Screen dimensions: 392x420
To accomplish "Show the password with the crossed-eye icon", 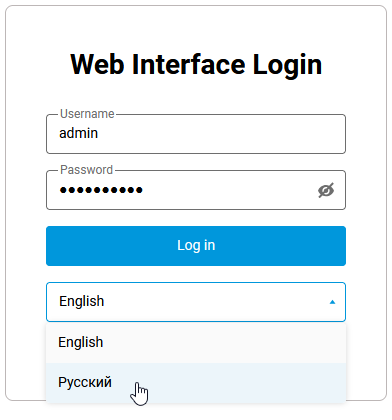I will coord(326,190).
